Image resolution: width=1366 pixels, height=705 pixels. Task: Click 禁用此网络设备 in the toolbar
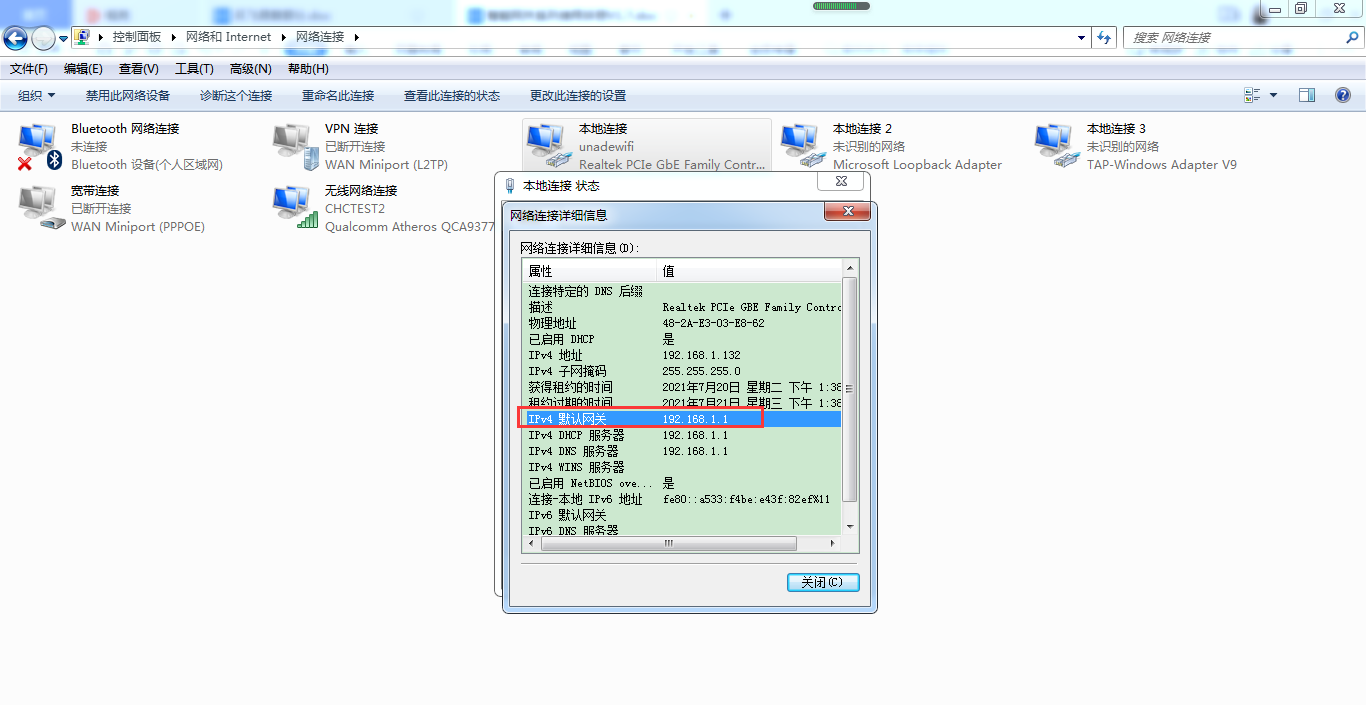click(128, 96)
